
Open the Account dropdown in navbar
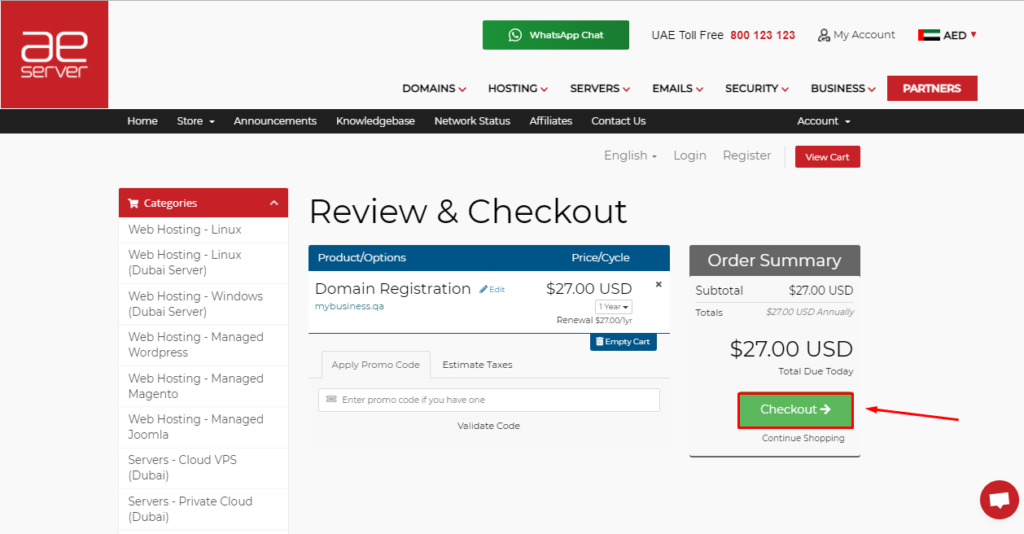click(824, 121)
